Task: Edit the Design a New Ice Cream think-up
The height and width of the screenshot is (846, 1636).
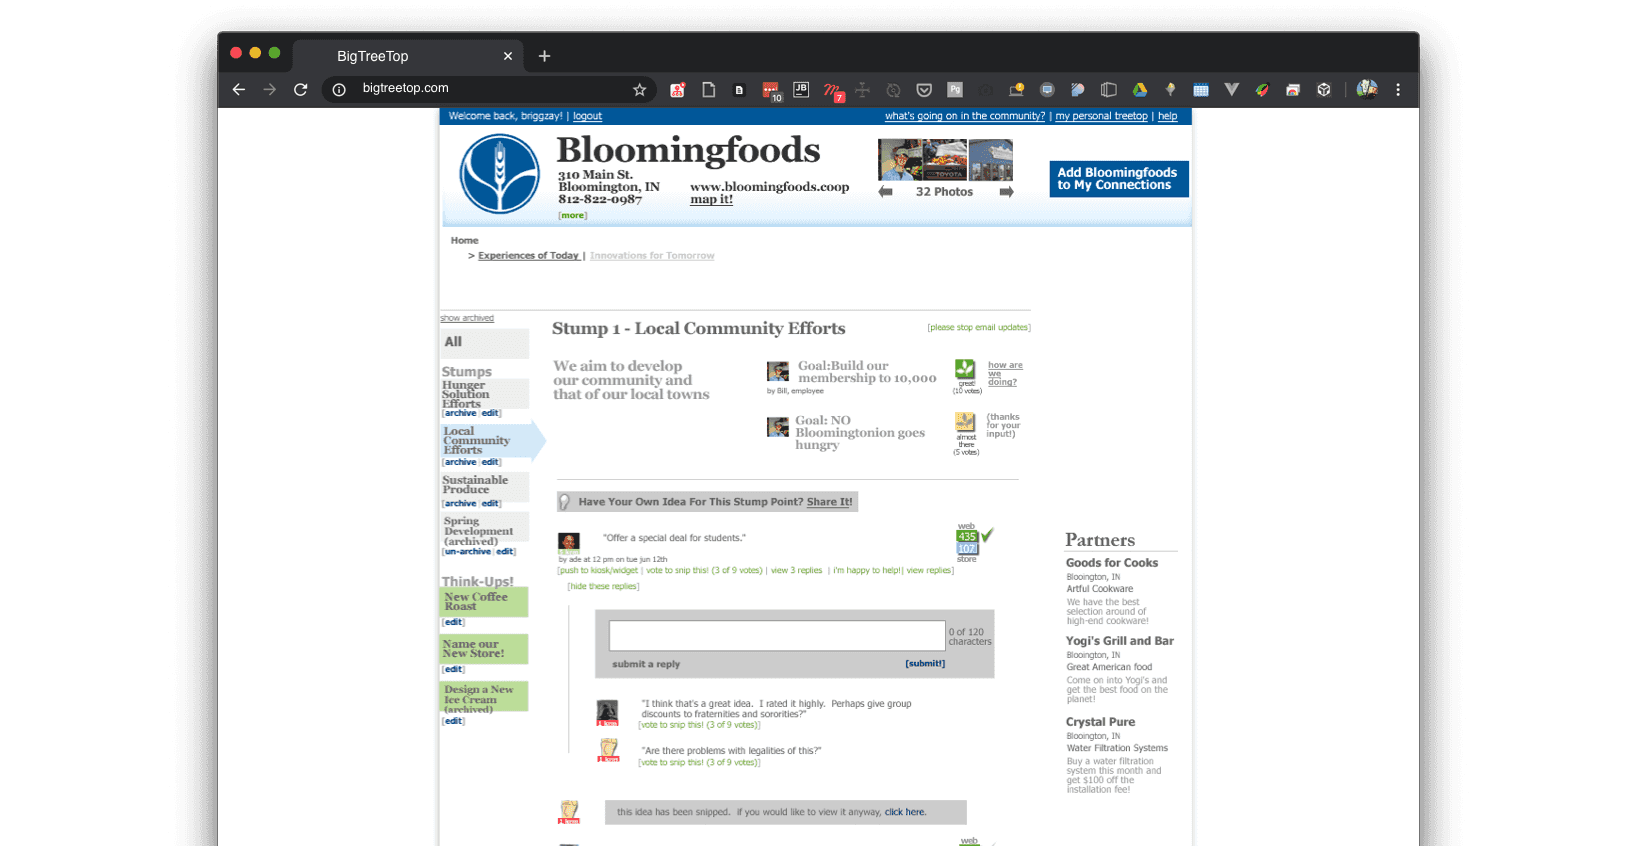Action: coord(454,721)
